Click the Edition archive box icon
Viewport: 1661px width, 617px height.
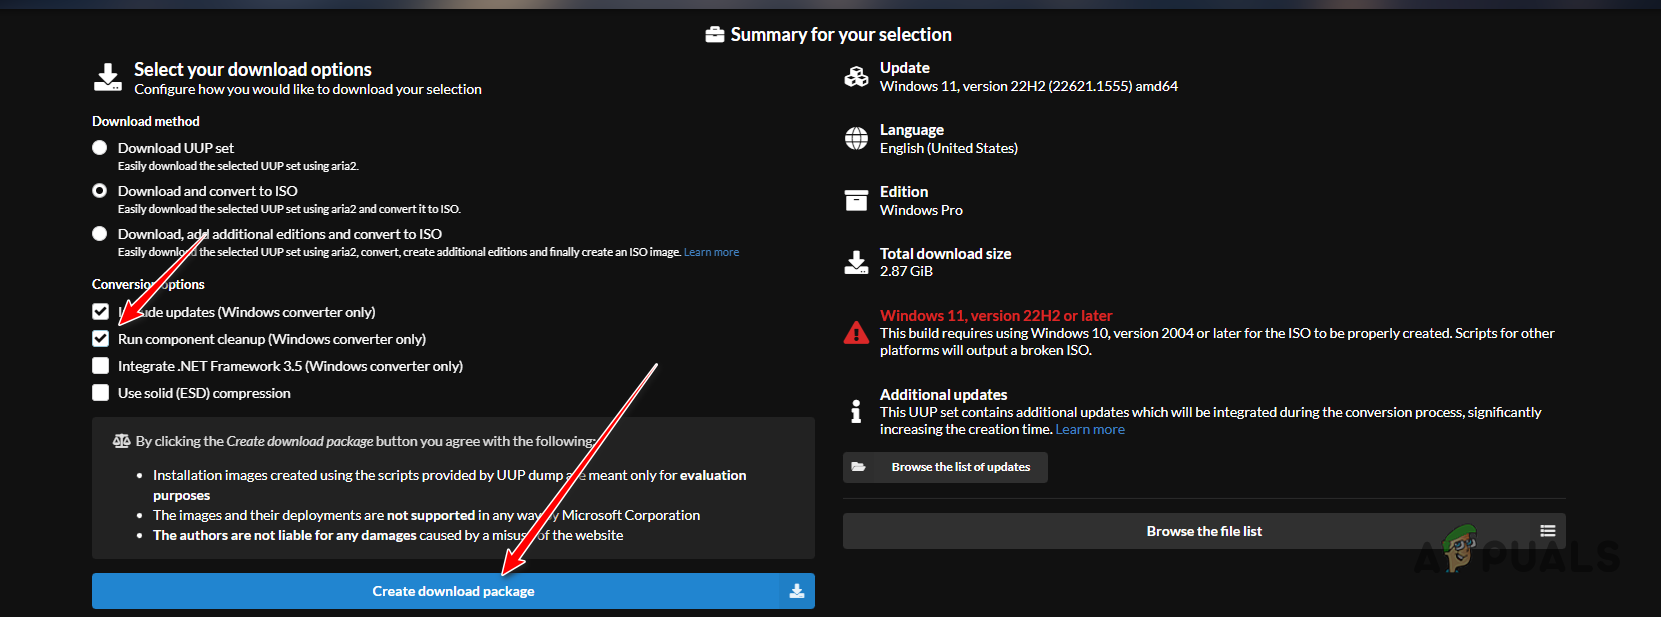click(856, 201)
